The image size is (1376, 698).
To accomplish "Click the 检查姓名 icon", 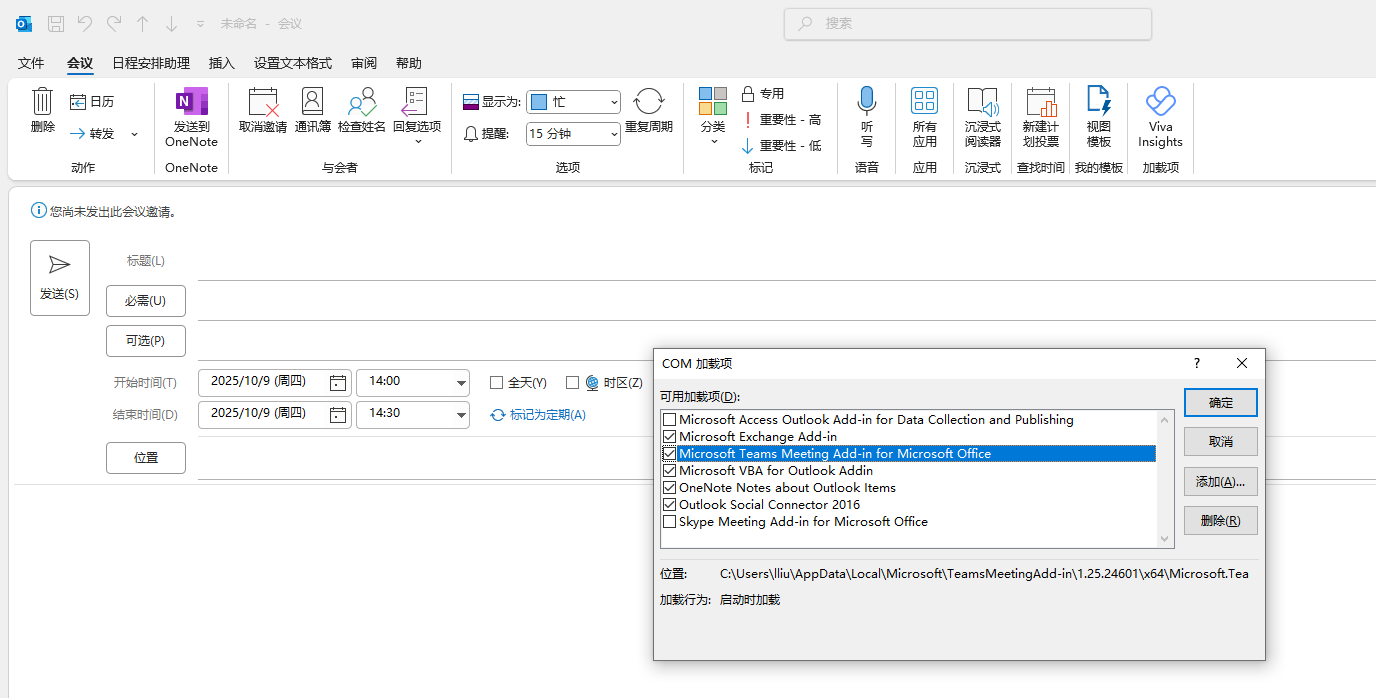I will (x=361, y=103).
